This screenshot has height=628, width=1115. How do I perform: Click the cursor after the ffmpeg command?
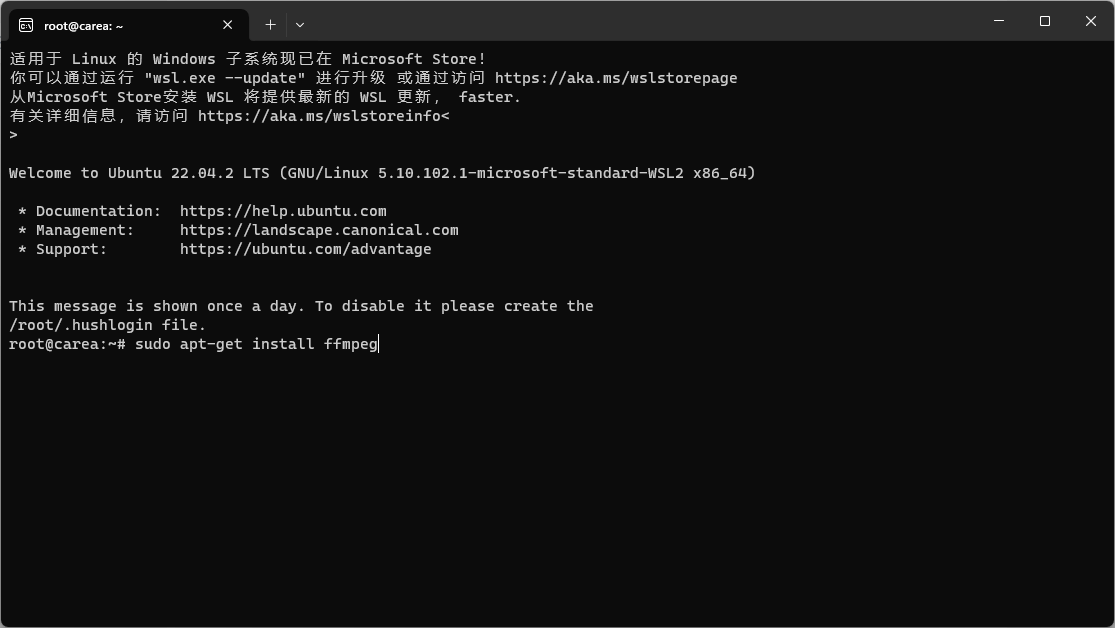378,343
